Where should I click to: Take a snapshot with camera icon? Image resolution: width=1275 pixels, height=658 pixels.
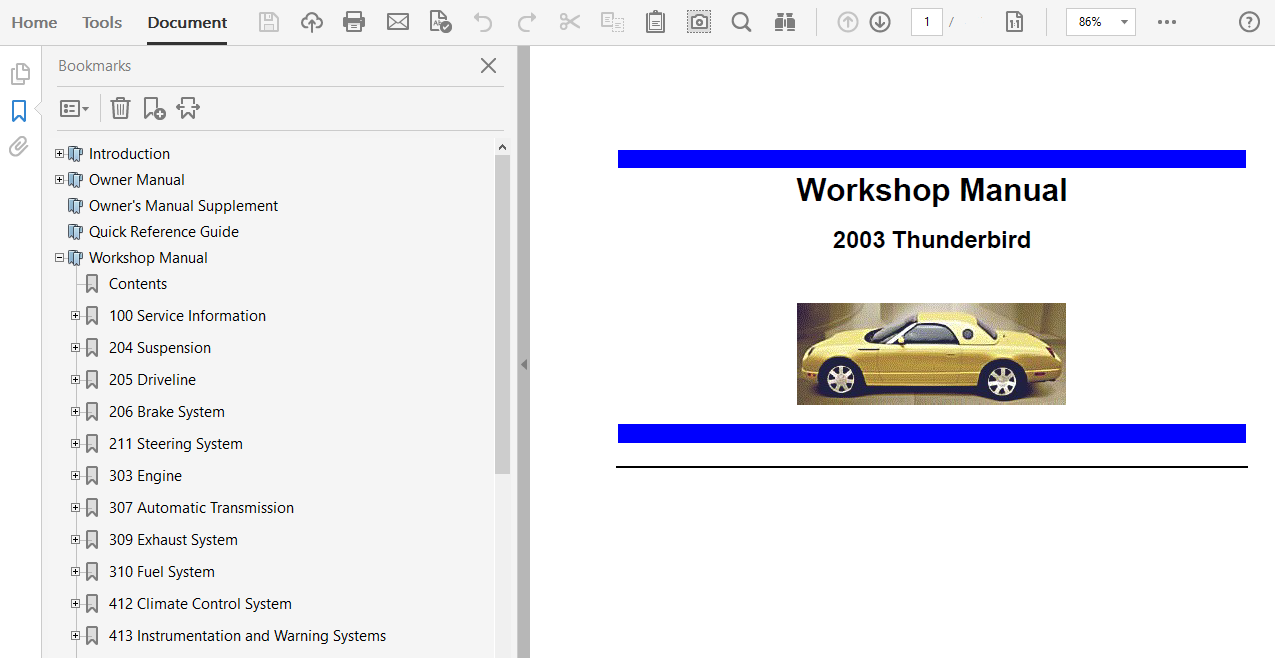[x=699, y=22]
